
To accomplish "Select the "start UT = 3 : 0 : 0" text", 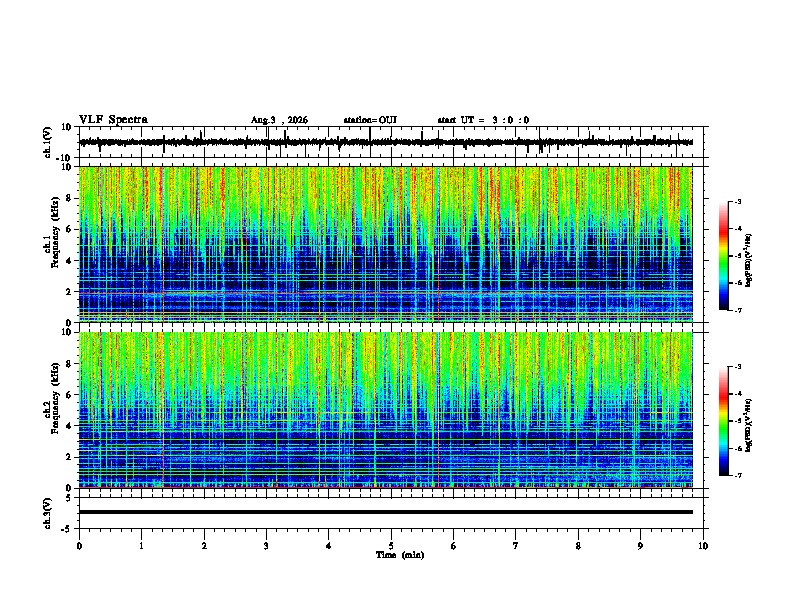I will tap(483, 120).
